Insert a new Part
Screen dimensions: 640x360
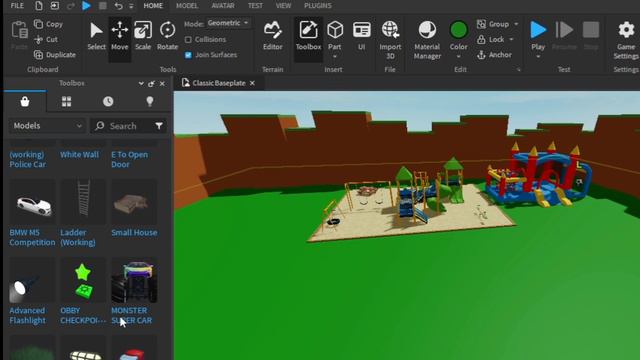coord(335,34)
